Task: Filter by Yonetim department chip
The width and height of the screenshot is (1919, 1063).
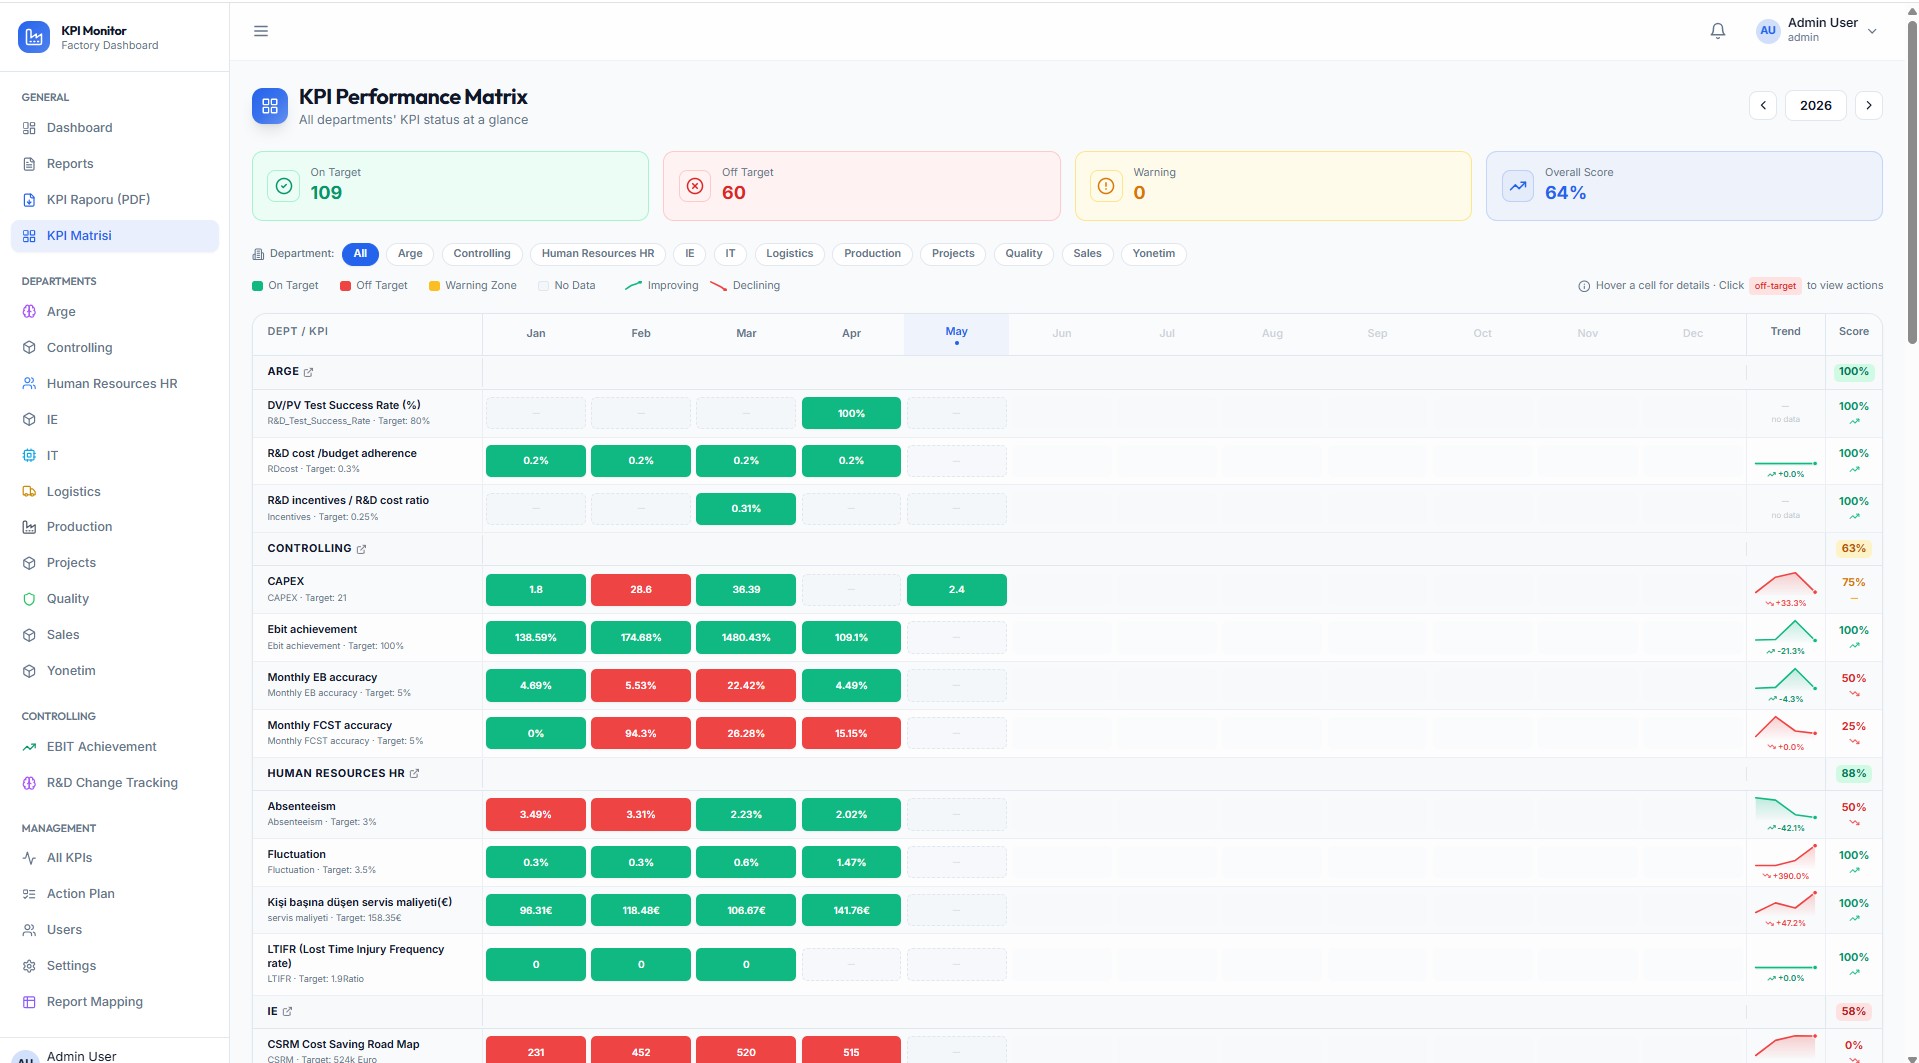Action: 1154,254
